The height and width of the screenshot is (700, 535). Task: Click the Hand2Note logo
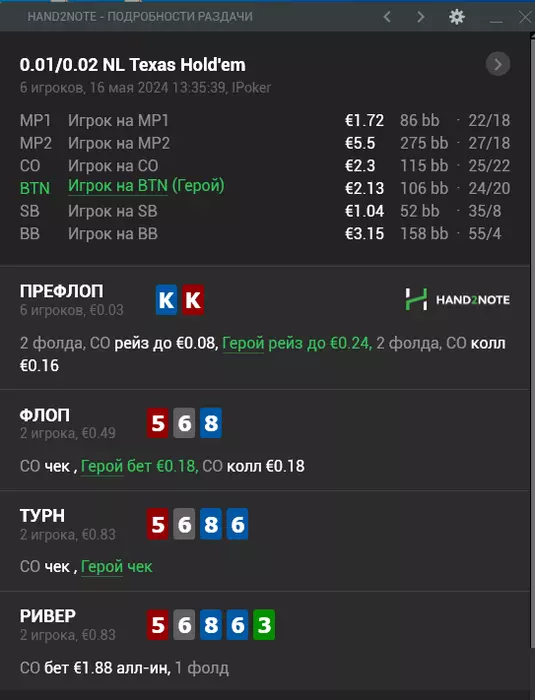(x=458, y=299)
